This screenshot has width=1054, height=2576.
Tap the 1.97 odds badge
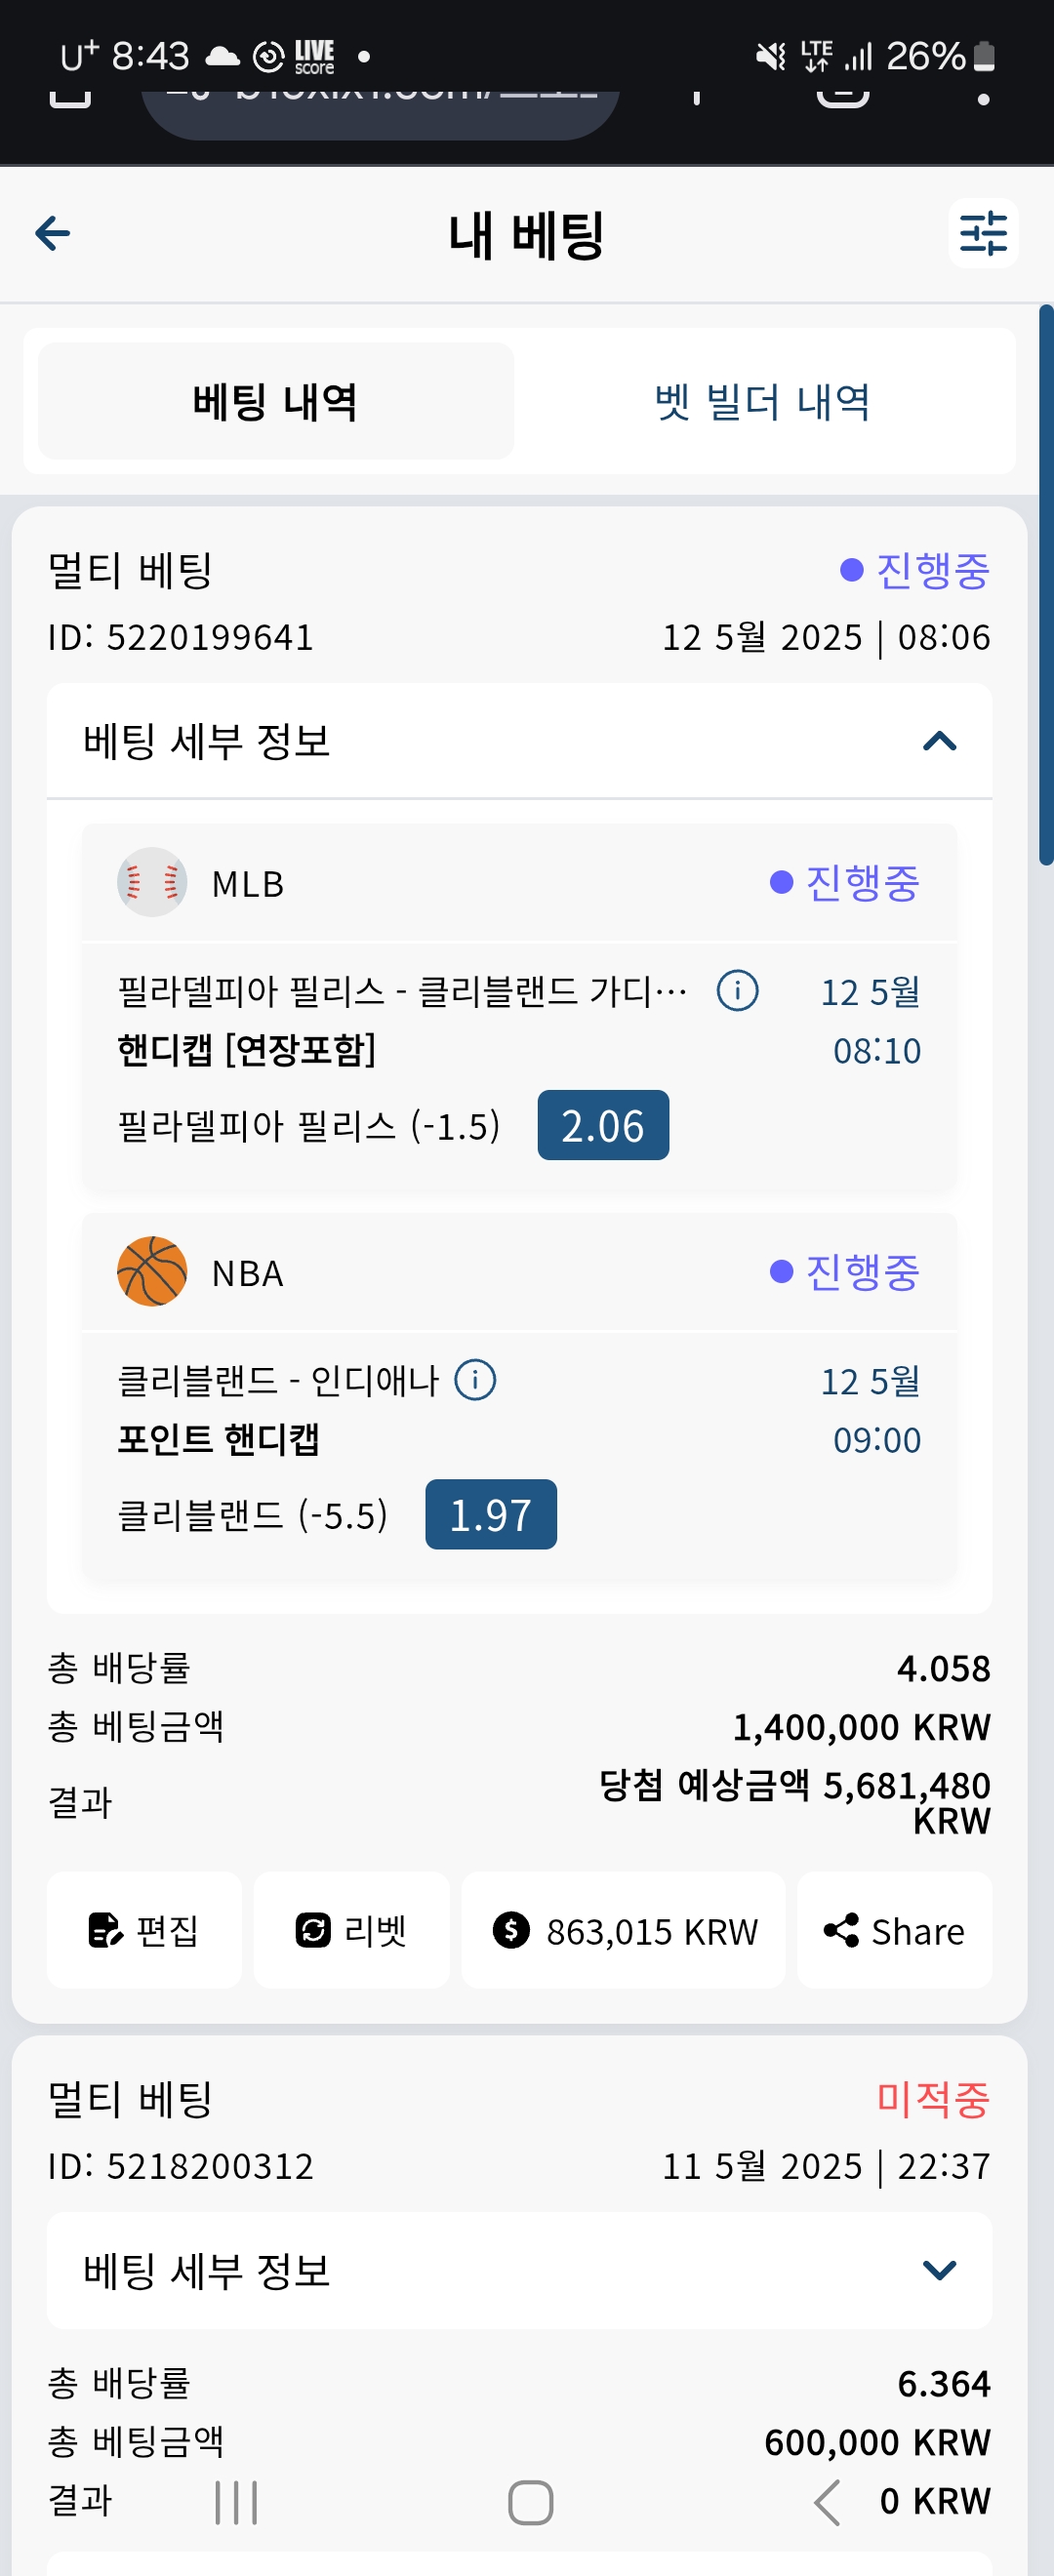(491, 1514)
